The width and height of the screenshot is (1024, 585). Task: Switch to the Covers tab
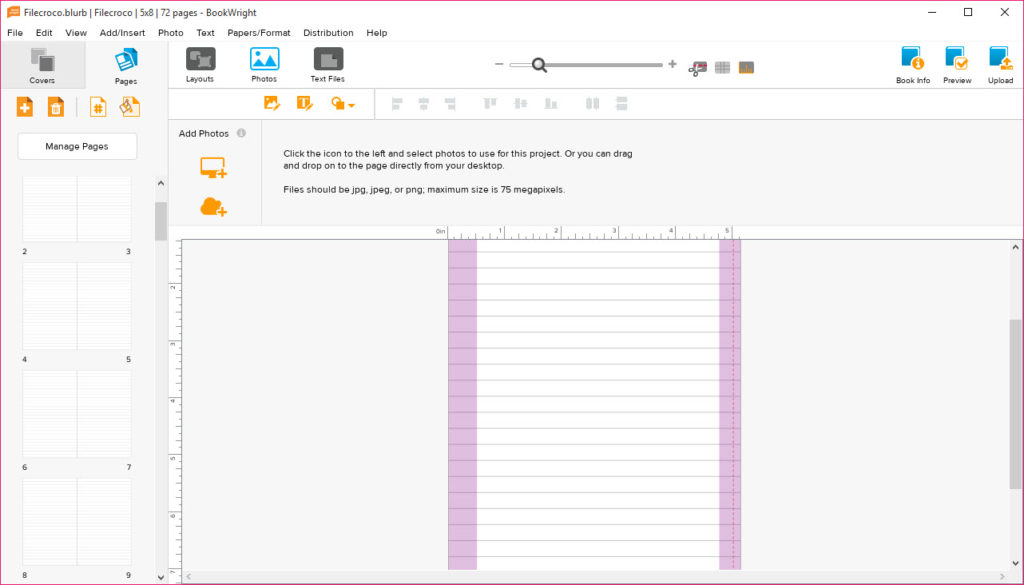(42, 65)
